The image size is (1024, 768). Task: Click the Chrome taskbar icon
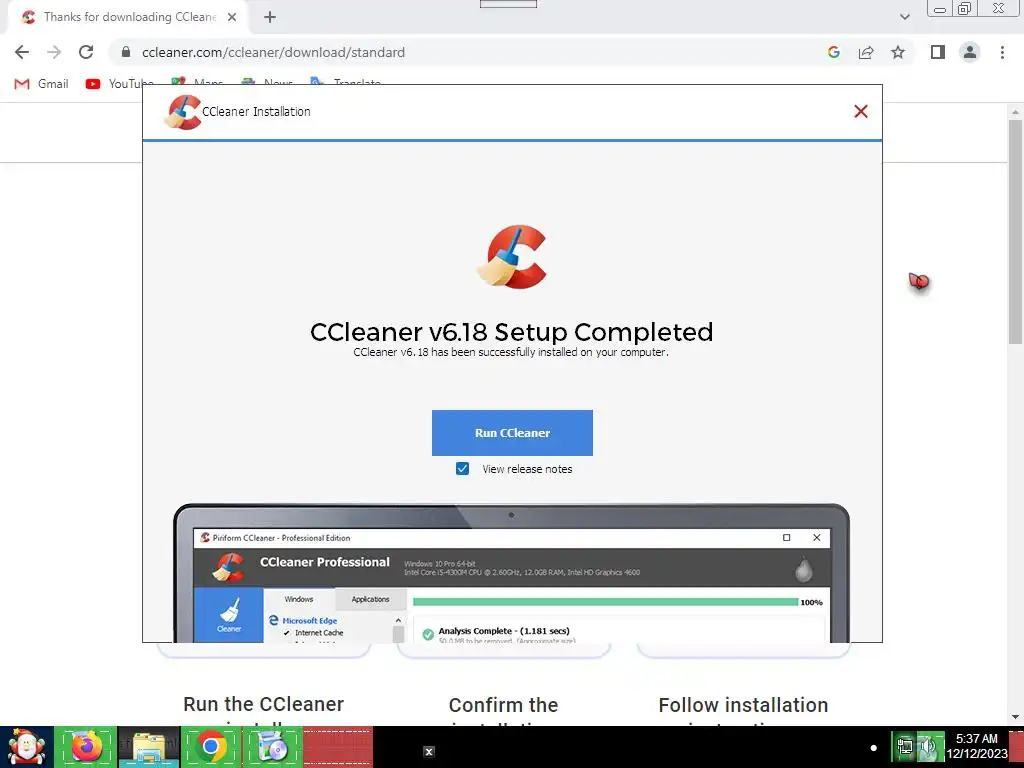point(211,747)
